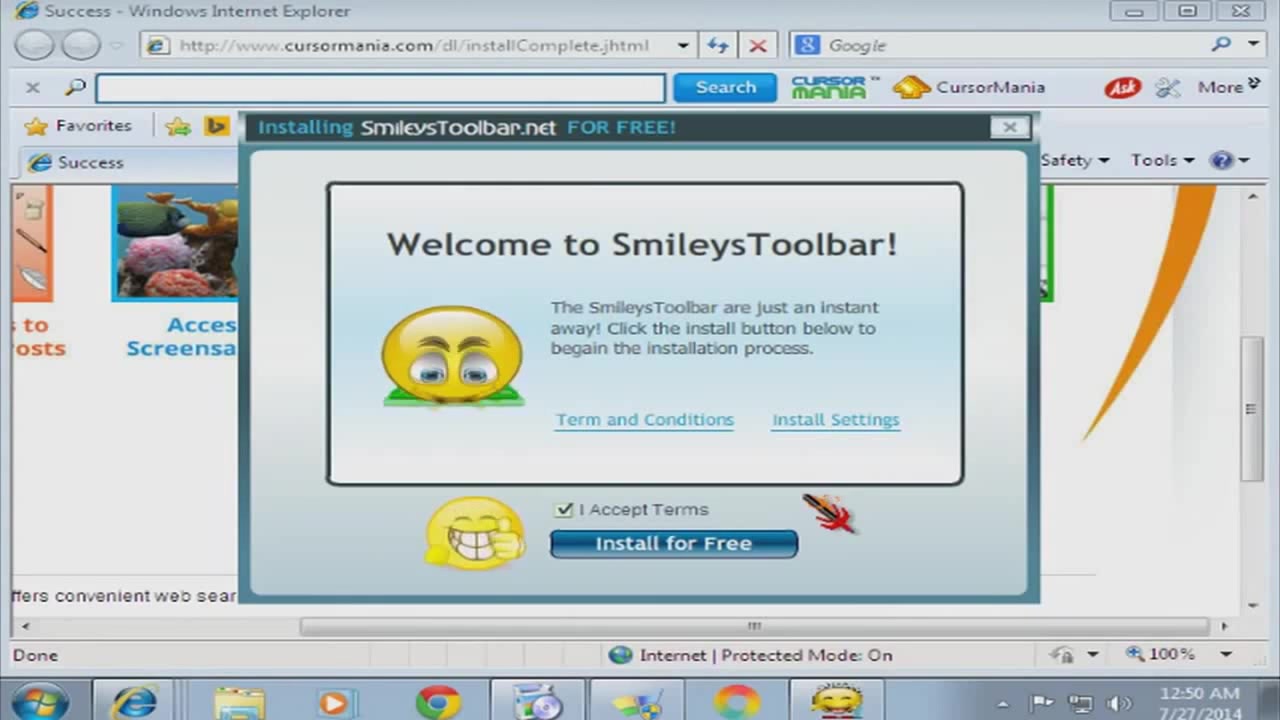Add current page via the star icon

(177, 125)
